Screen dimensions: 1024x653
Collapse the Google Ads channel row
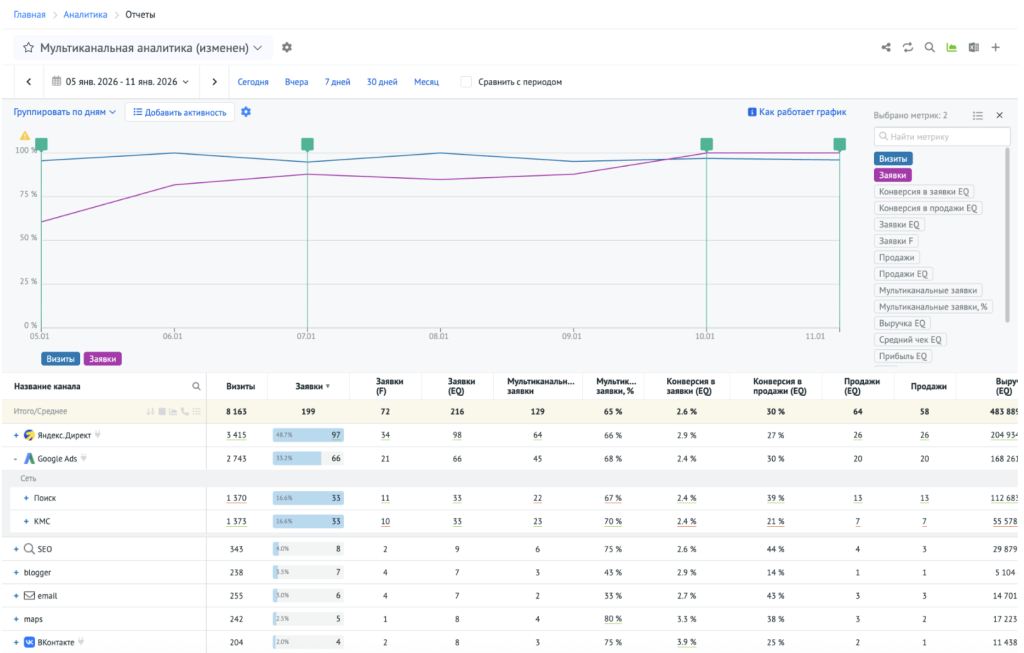coord(16,459)
